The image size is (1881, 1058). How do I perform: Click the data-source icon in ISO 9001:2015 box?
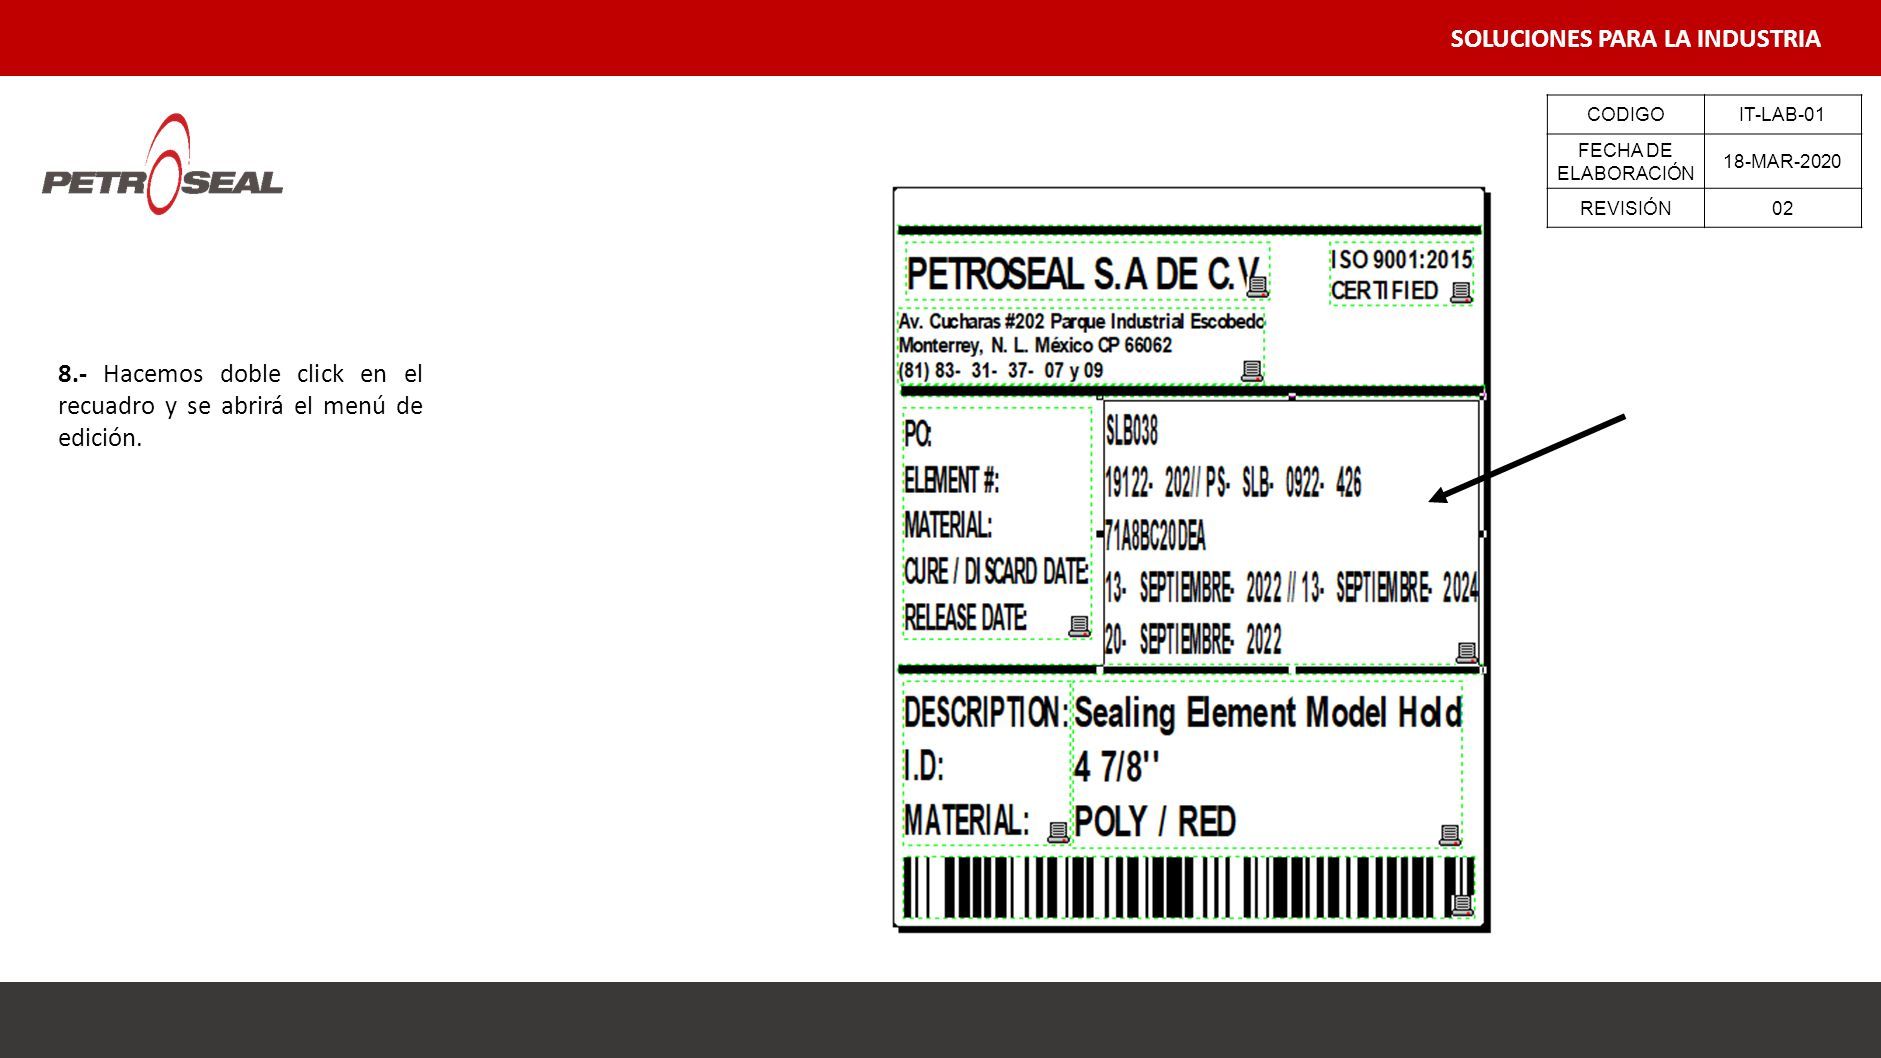click(1461, 292)
